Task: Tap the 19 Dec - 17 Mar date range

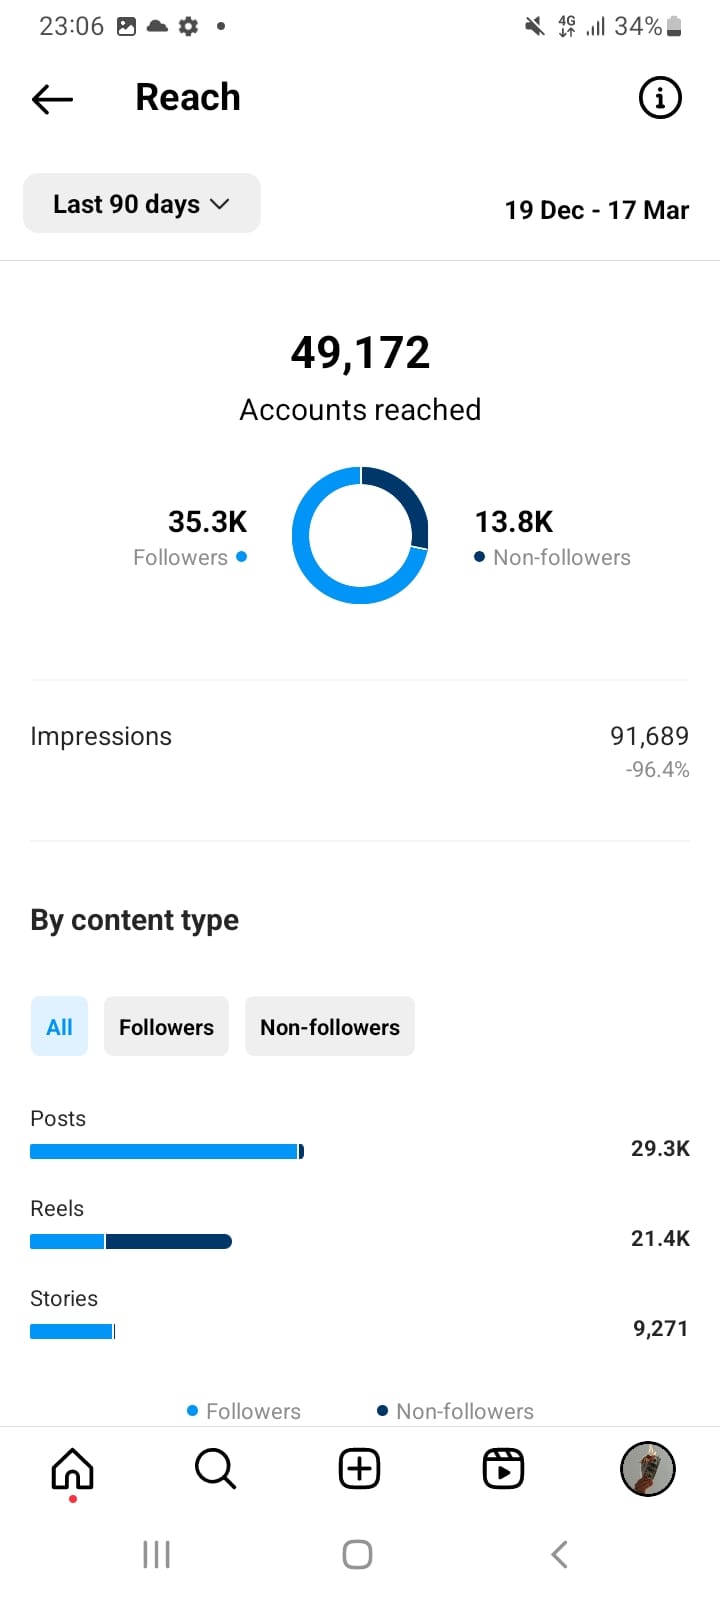Action: 597,210
